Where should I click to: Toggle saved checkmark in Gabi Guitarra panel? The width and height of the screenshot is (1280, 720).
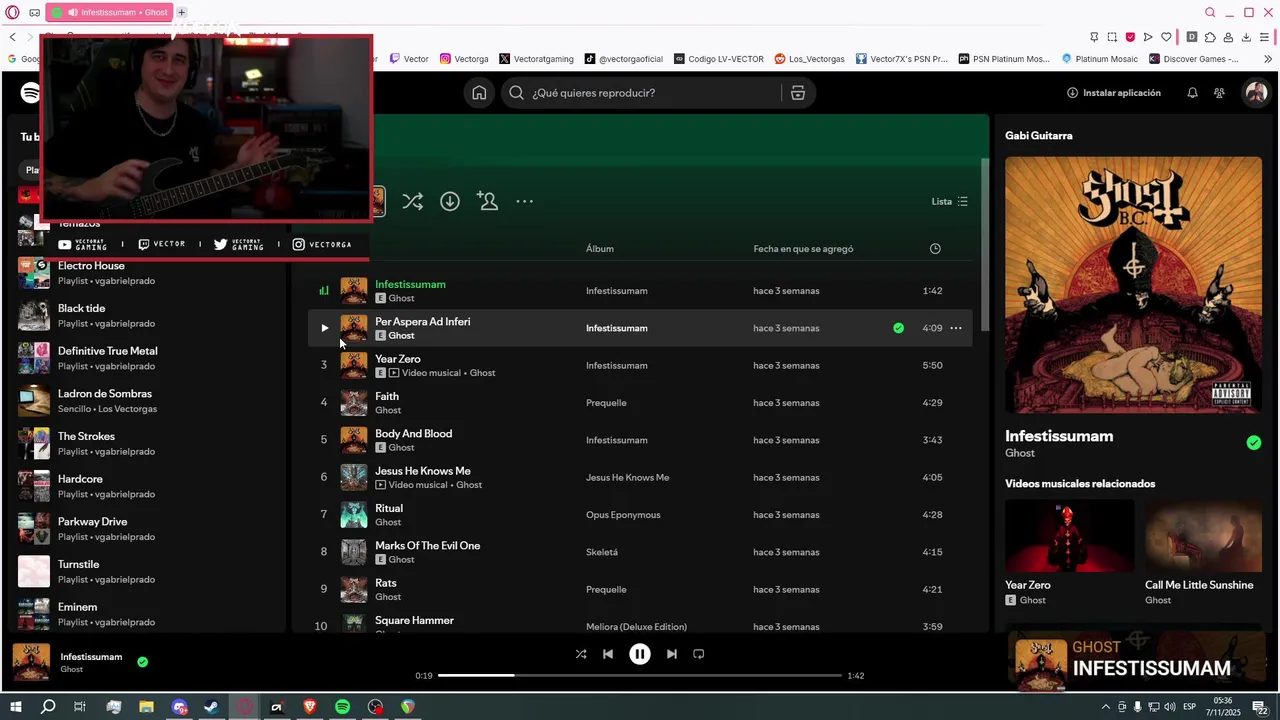coord(1254,443)
